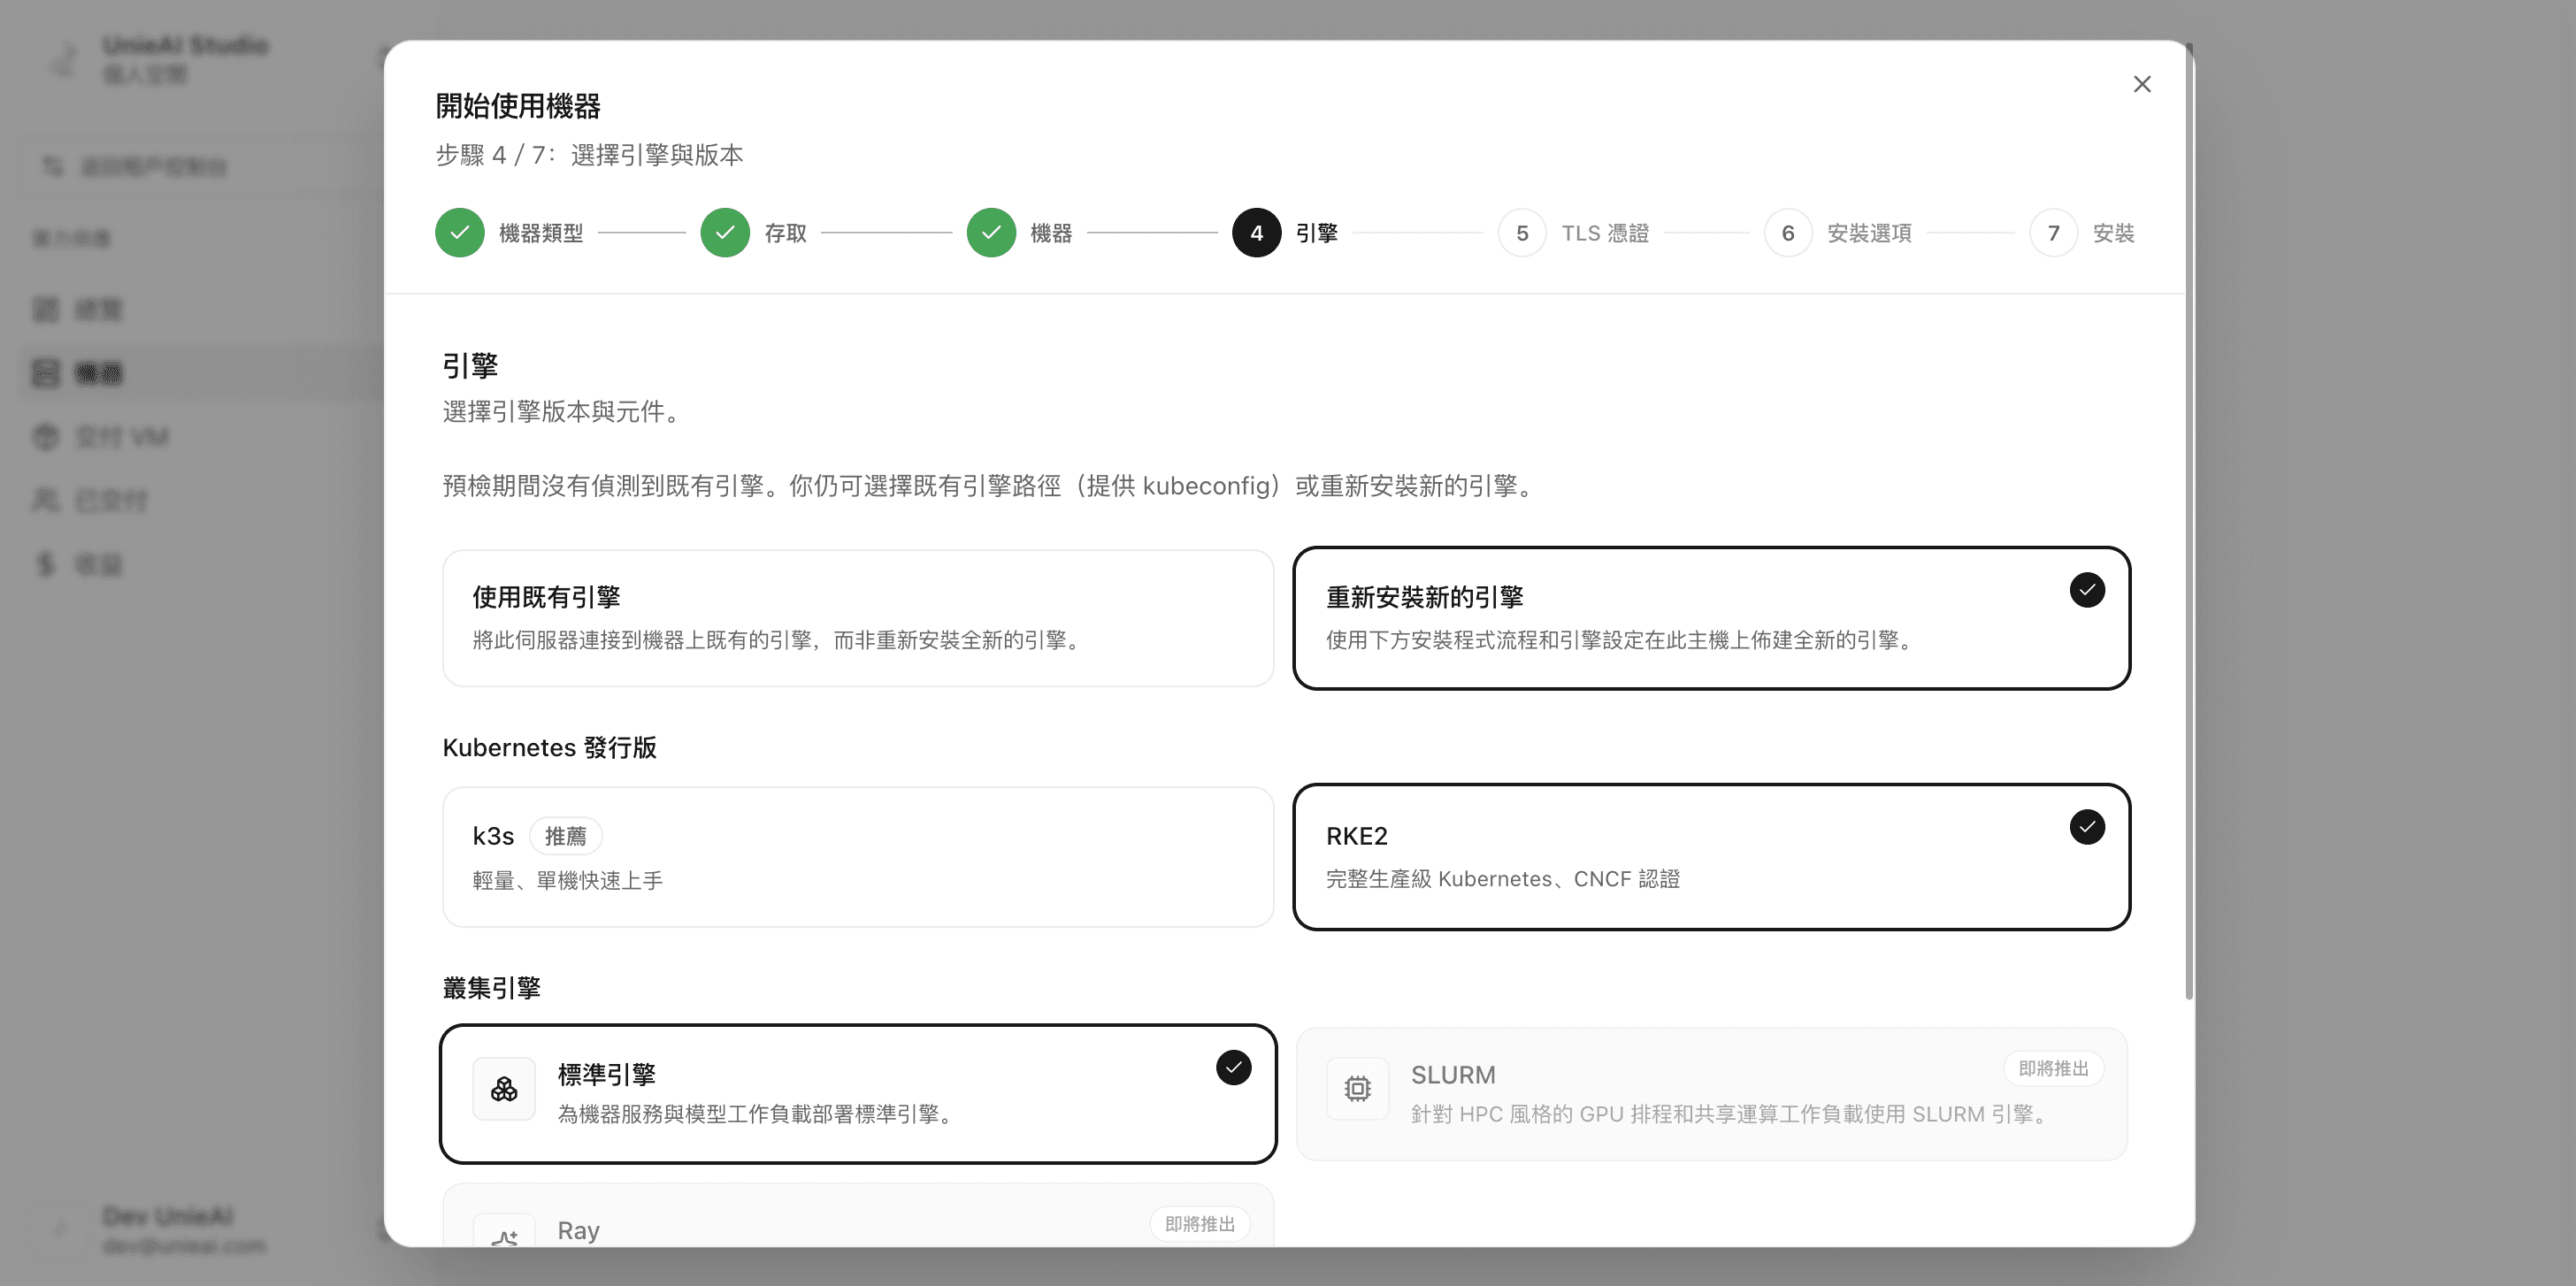Click '步驟 4 / 7：選擇引擎與版本' subtitle
2576x1286 pixels.
point(589,155)
